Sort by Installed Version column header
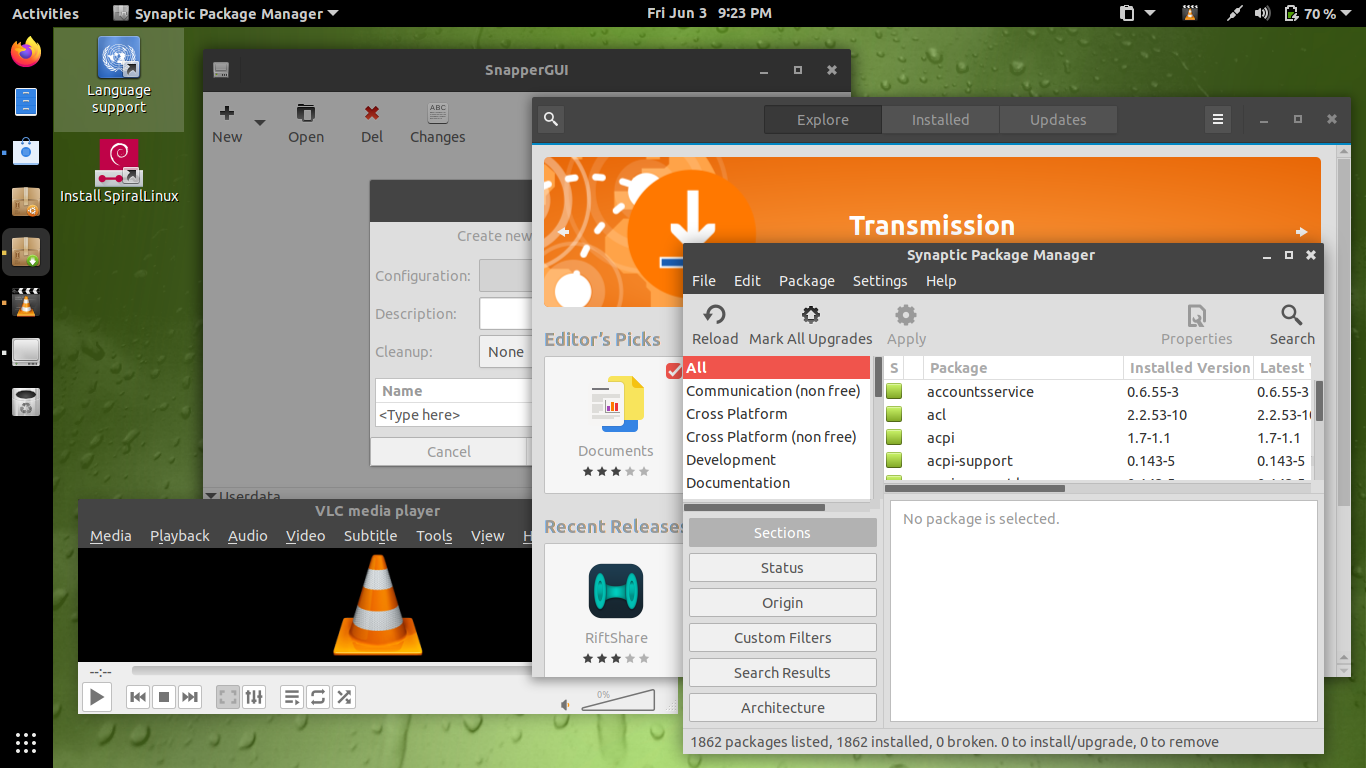Image resolution: width=1366 pixels, height=768 pixels. 1188,368
